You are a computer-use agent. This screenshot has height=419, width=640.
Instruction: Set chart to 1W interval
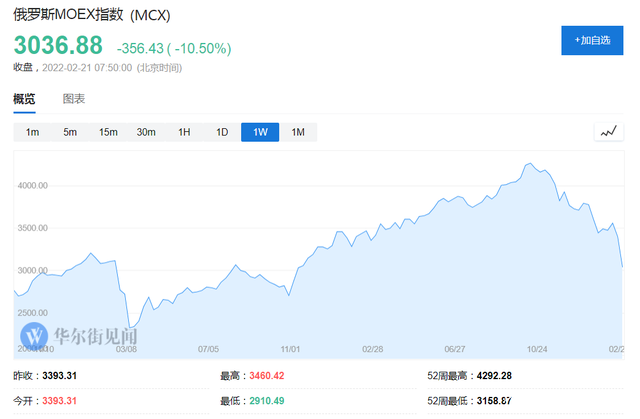point(260,132)
